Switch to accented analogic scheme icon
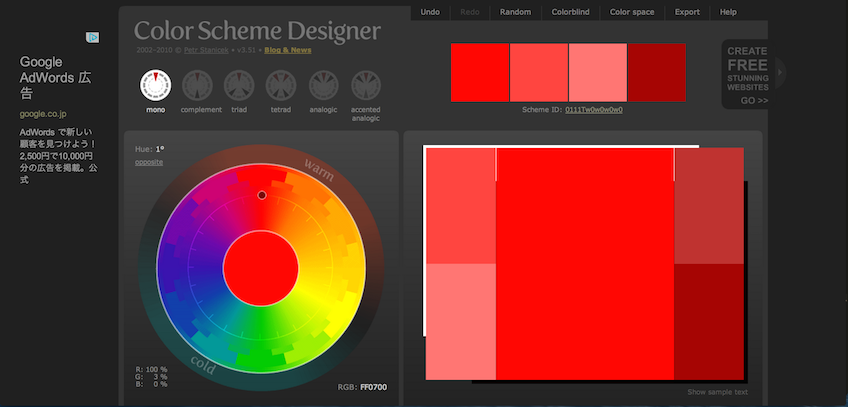848x407 pixels. [366, 85]
